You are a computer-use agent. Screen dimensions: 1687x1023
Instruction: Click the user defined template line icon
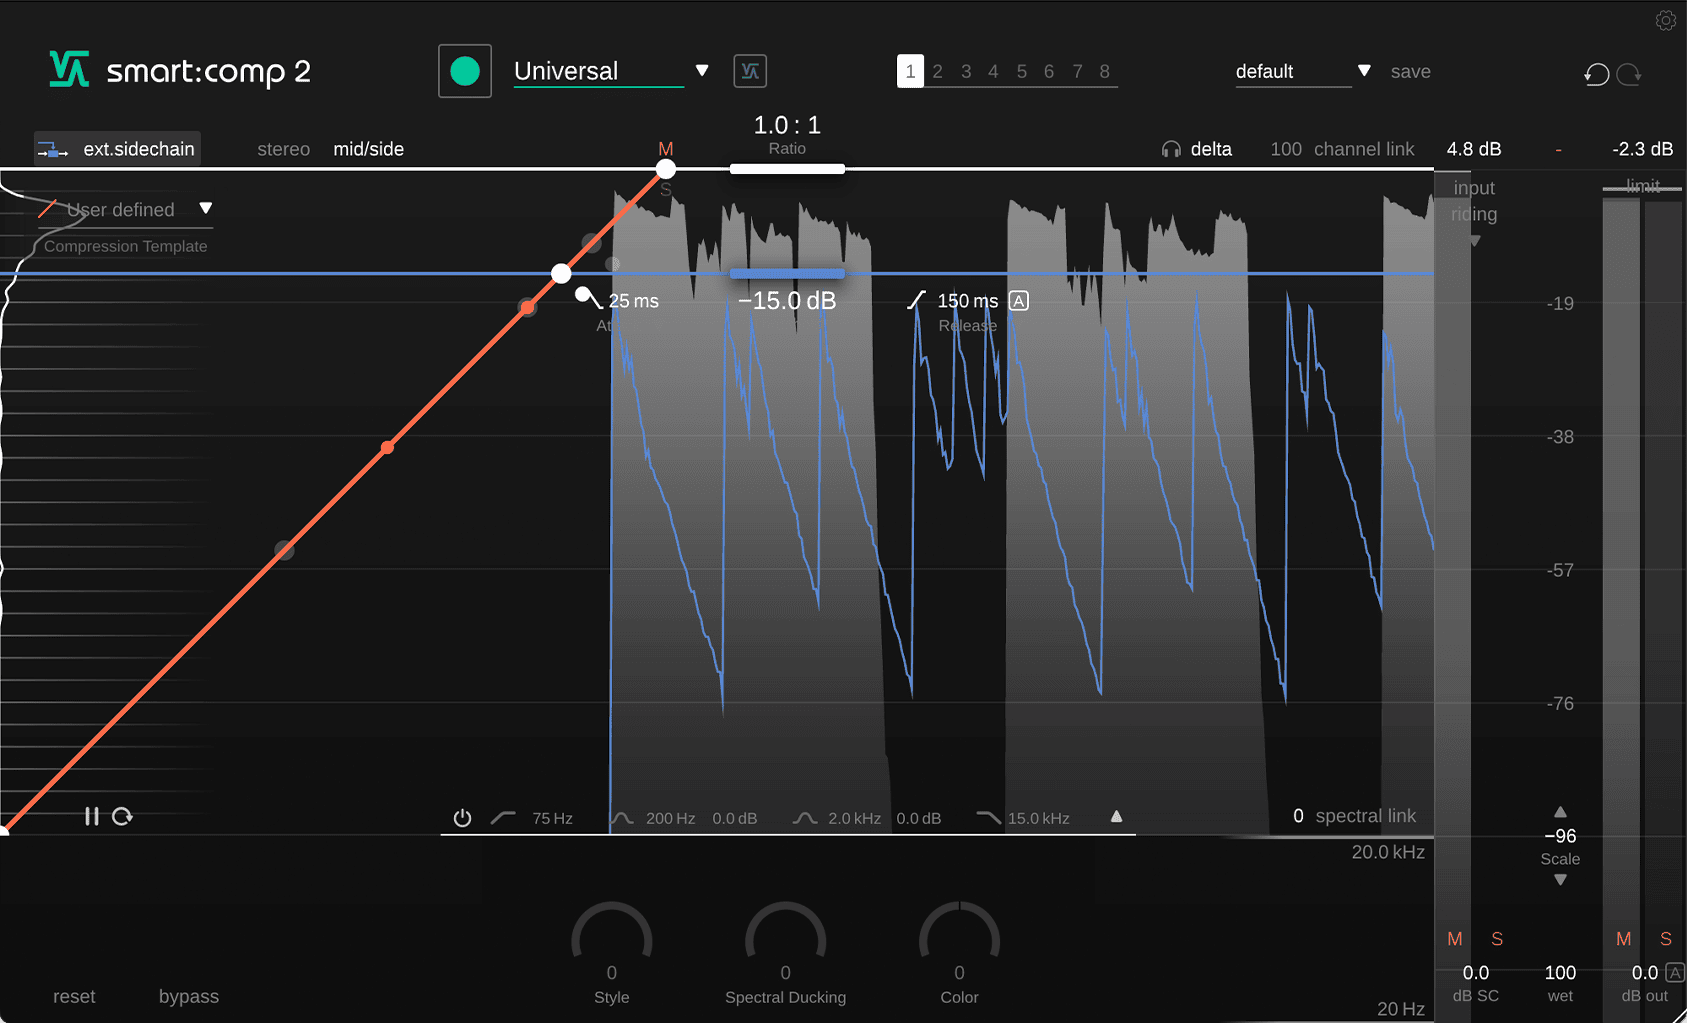[x=47, y=209]
